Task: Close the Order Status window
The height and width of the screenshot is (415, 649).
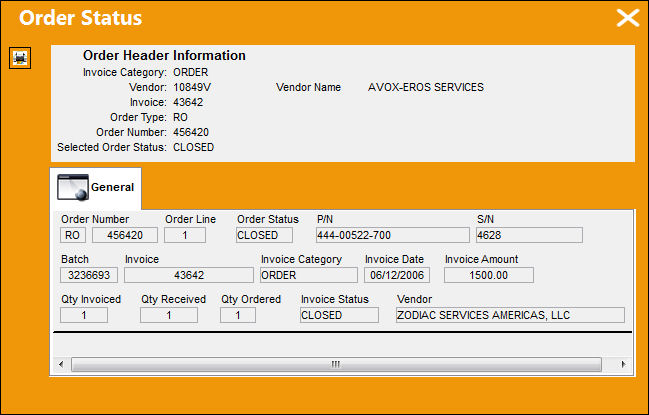Action: point(628,18)
